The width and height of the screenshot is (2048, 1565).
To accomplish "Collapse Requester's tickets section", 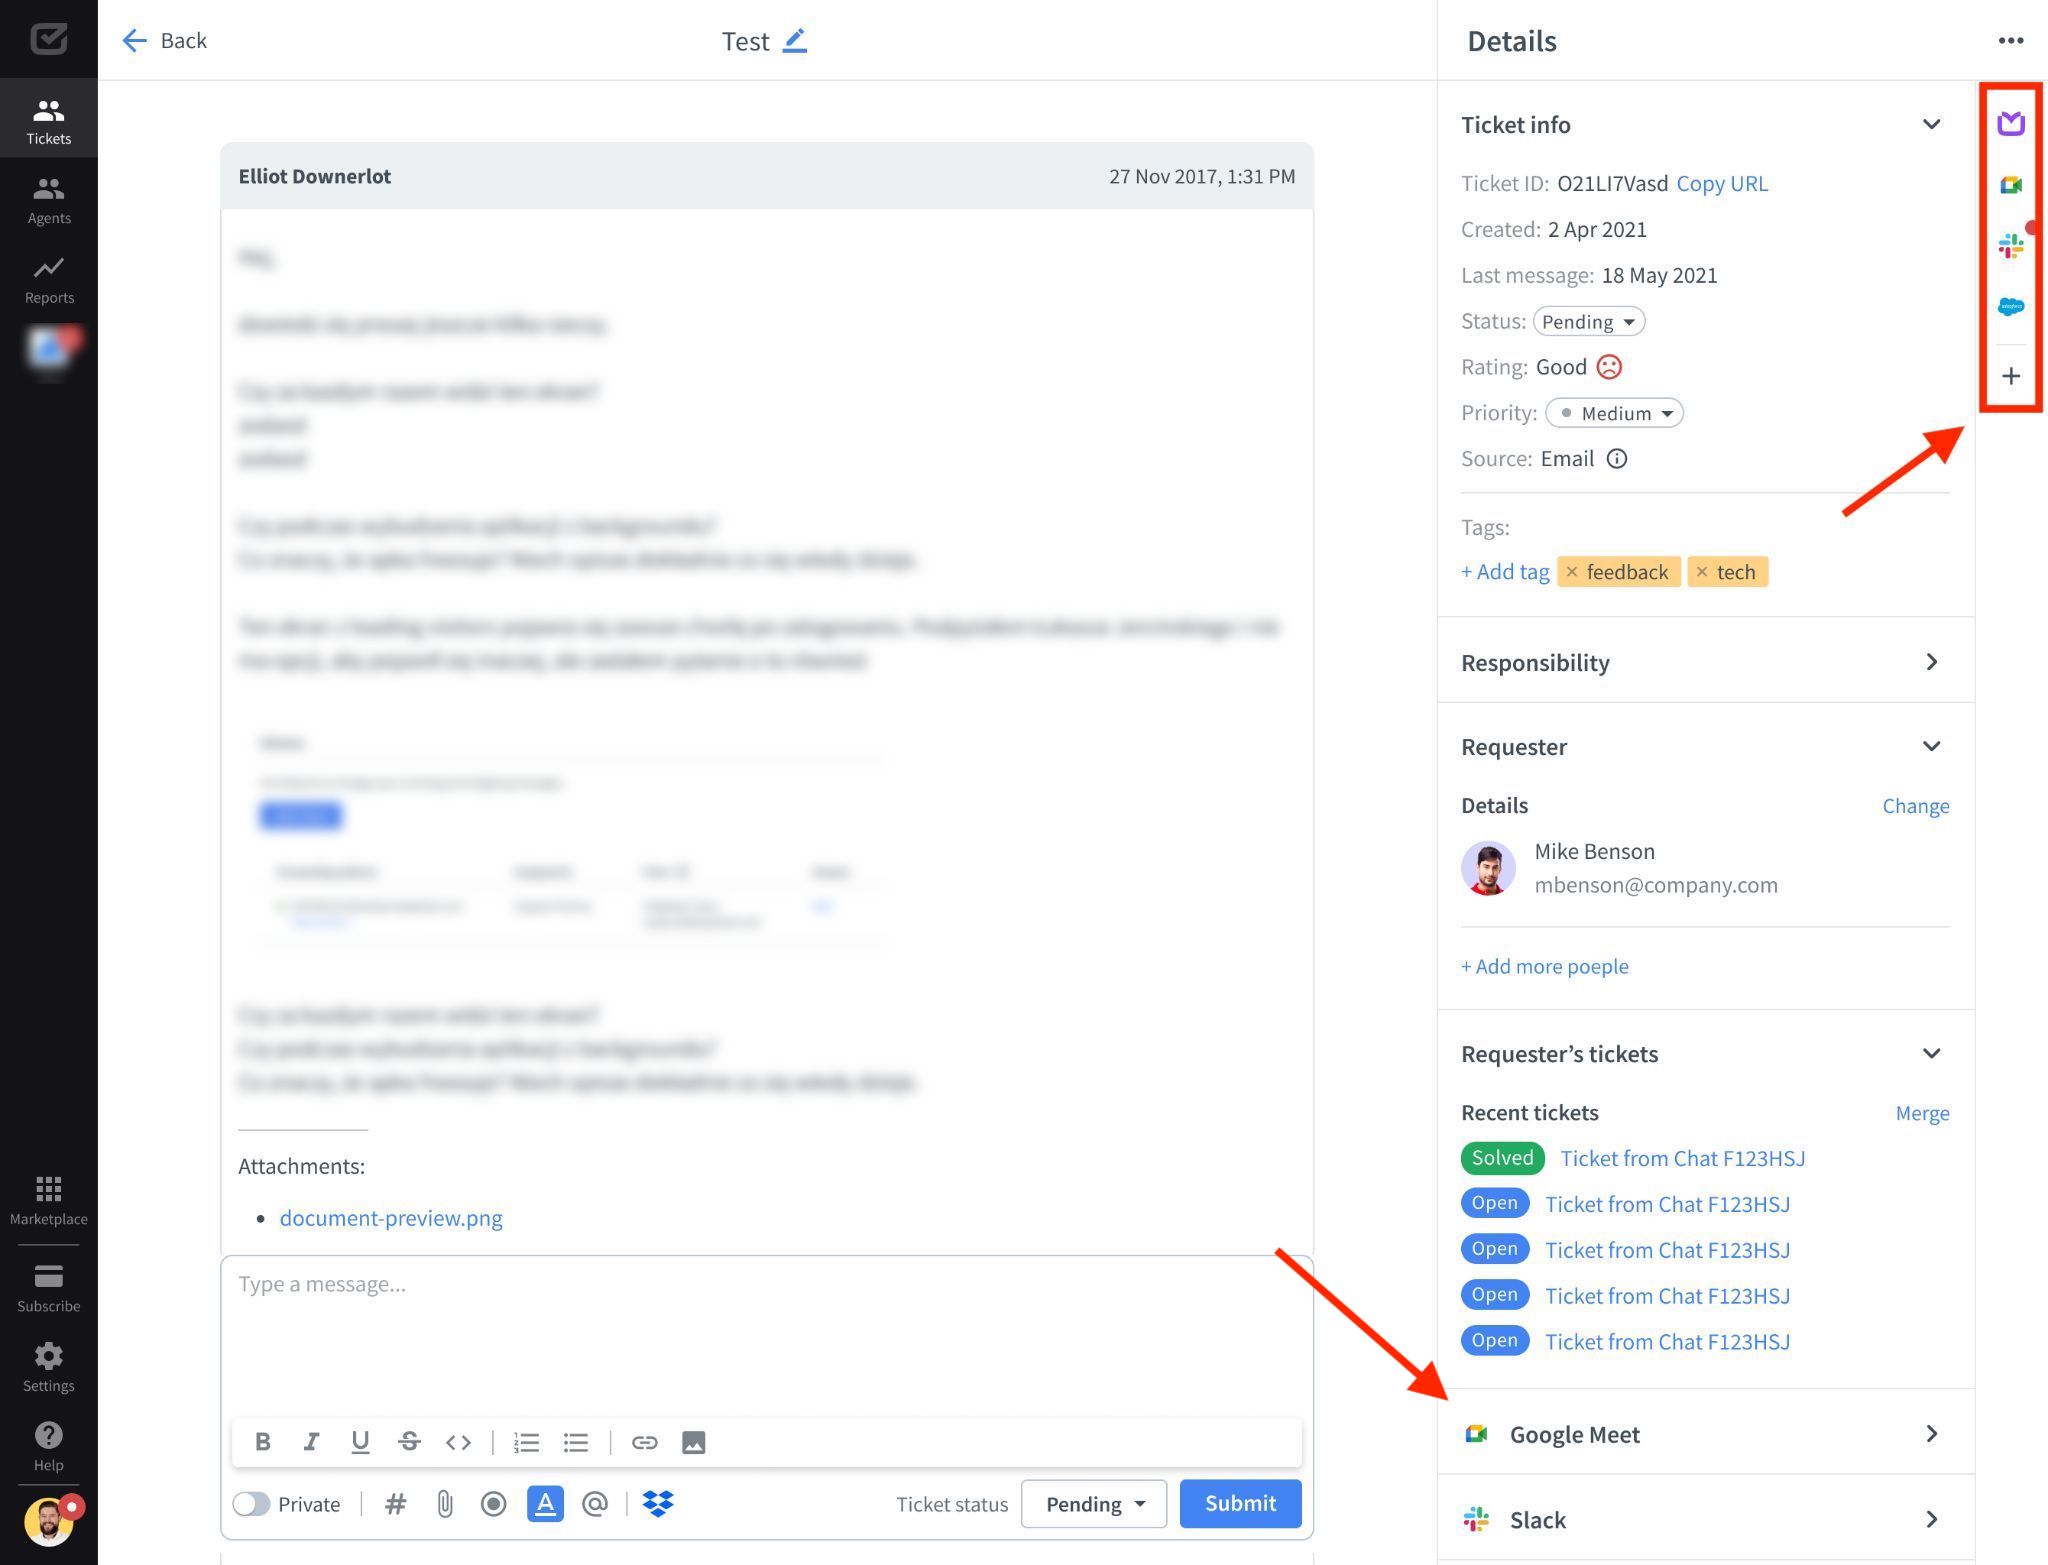I will (1931, 1053).
